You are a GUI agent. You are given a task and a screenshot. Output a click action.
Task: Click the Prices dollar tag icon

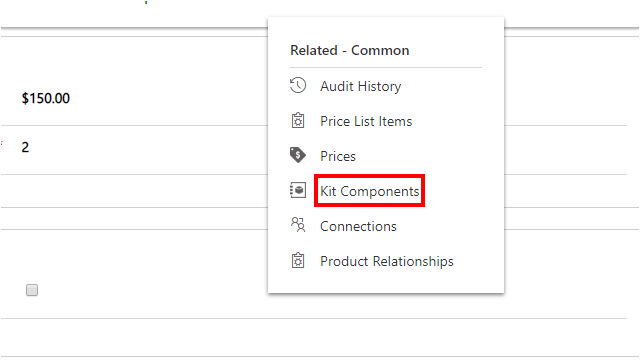coord(298,156)
